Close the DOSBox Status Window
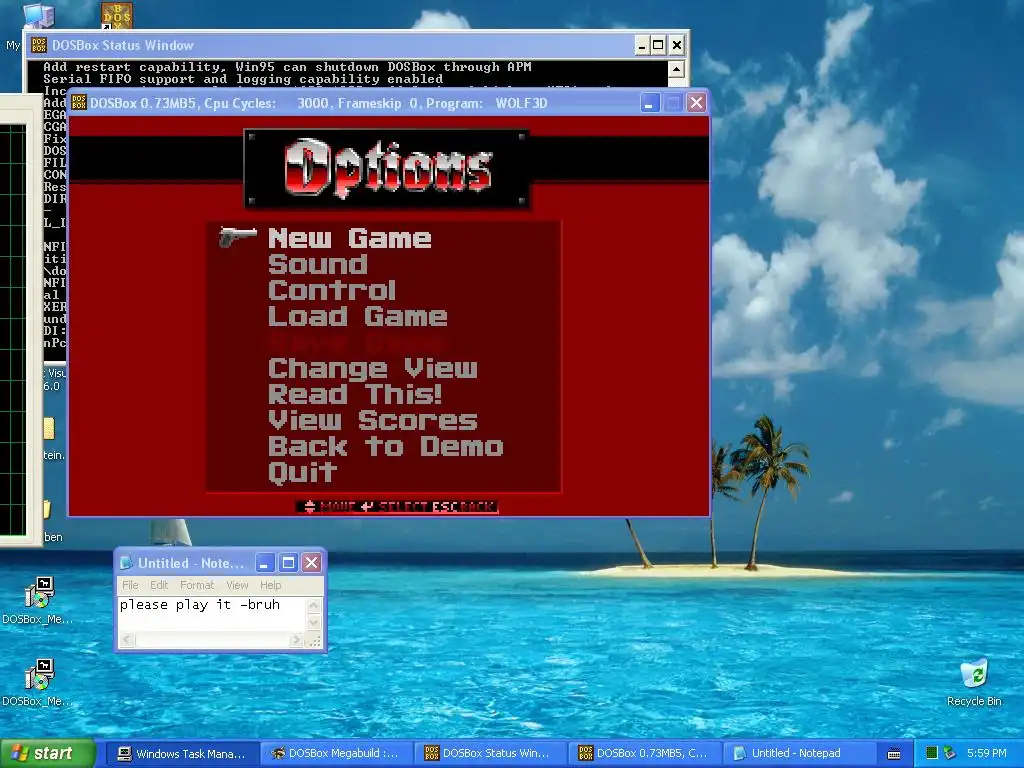The width and height of the screenshot is (1024, 768). tap(677, 45)
